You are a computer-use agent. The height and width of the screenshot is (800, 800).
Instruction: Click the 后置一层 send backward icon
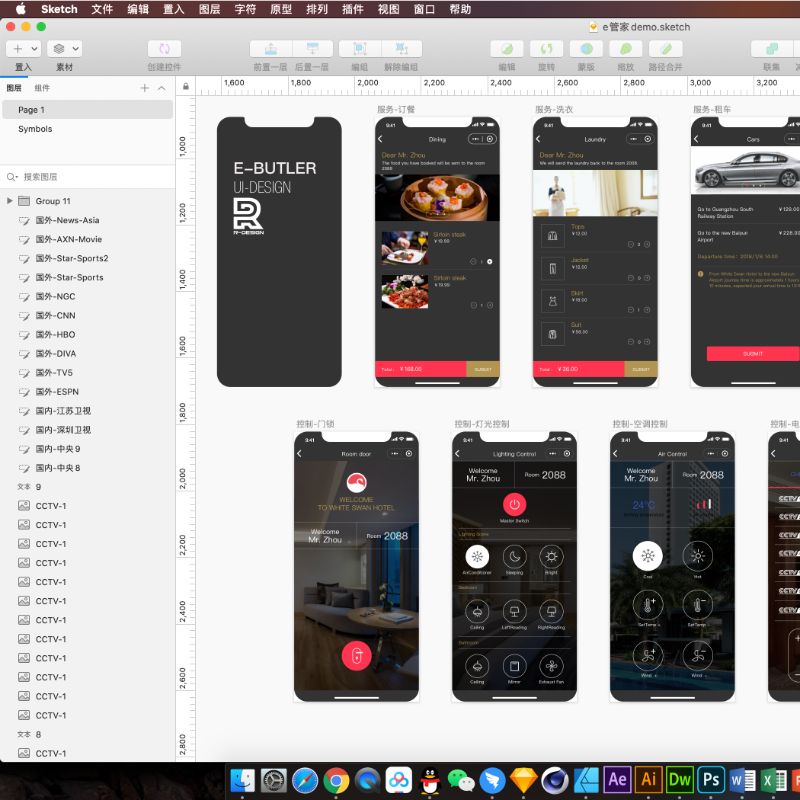pos(312,49)
